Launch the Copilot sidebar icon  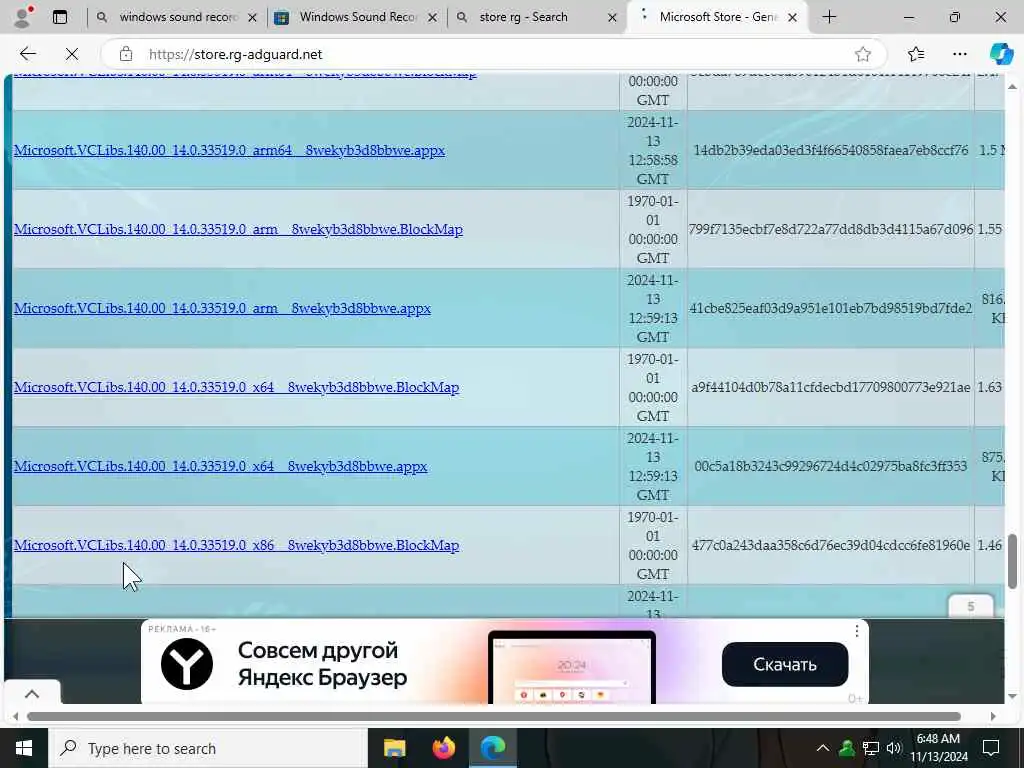[1001, 54]
